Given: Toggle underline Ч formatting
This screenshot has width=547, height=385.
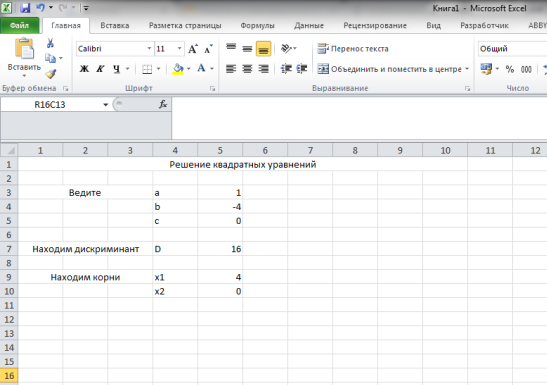Looking at the screenshot, I should coord(117,69).
